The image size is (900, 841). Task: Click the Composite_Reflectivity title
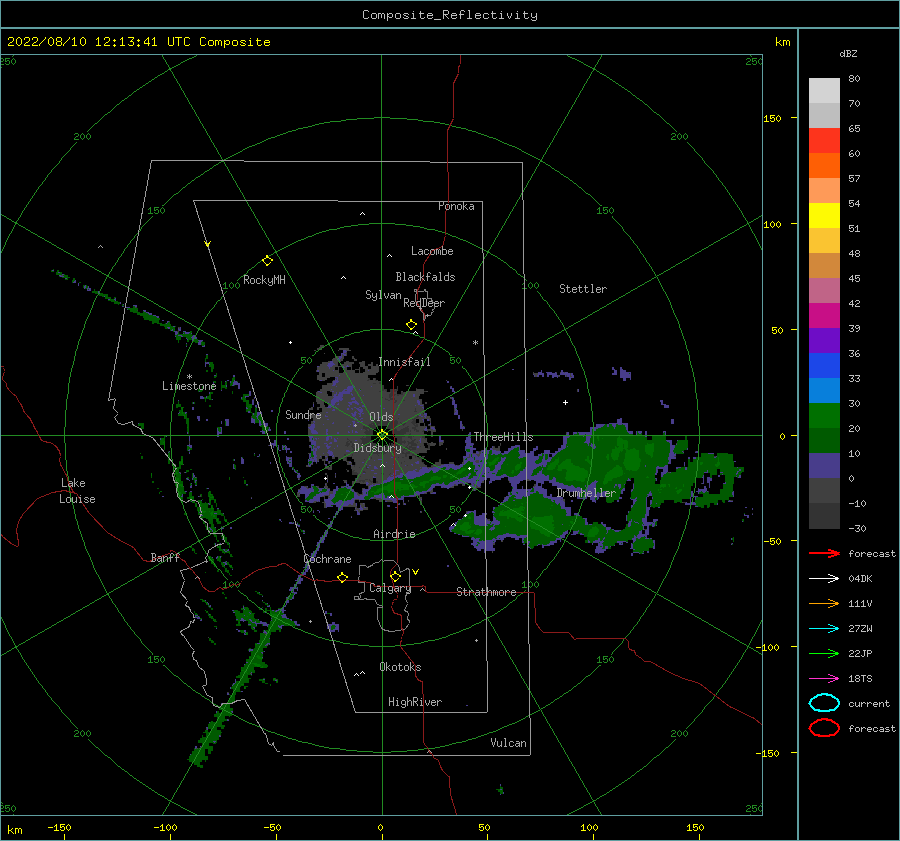pyautogui.click(x=450, y=15)
